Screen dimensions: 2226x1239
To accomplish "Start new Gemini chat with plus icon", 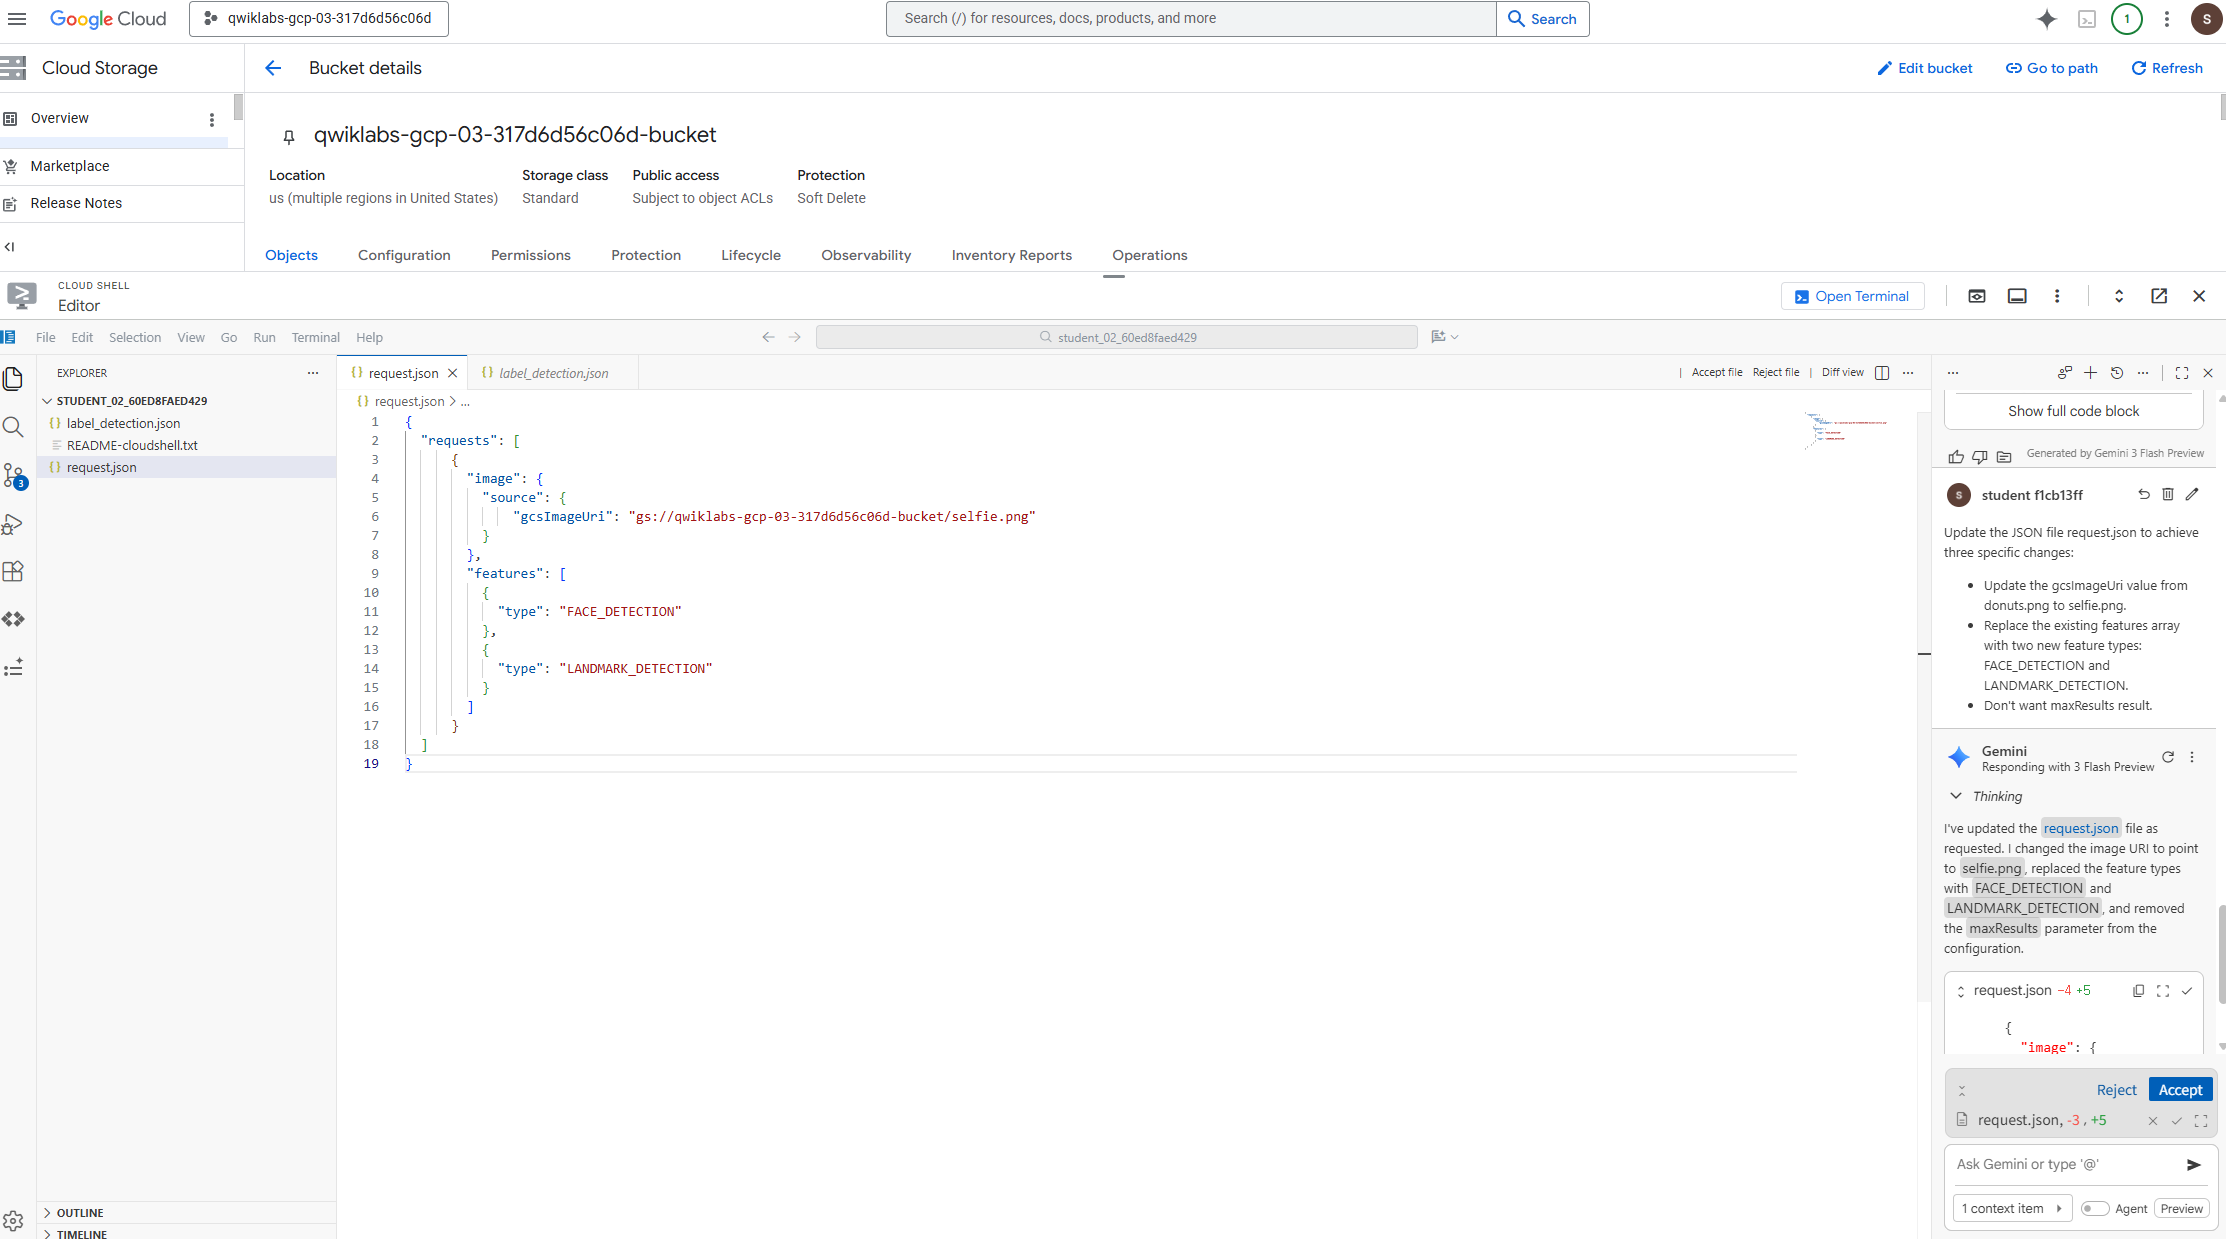I will coord(2090,373).
